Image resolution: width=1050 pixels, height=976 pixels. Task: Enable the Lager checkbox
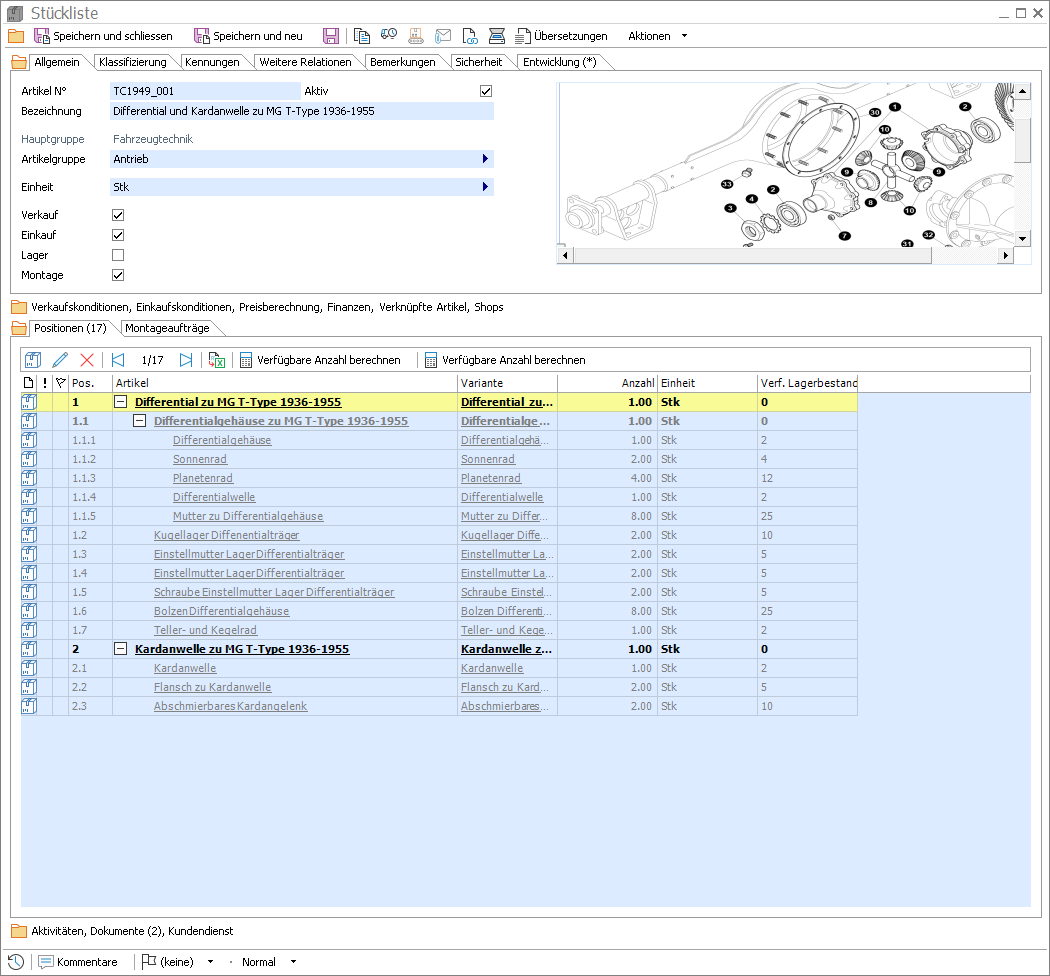118,255
